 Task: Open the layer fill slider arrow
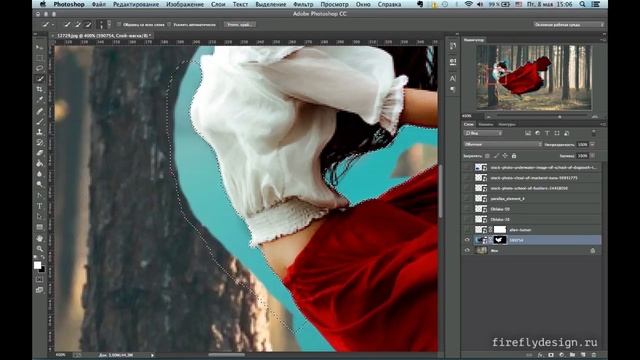[593, 156]
